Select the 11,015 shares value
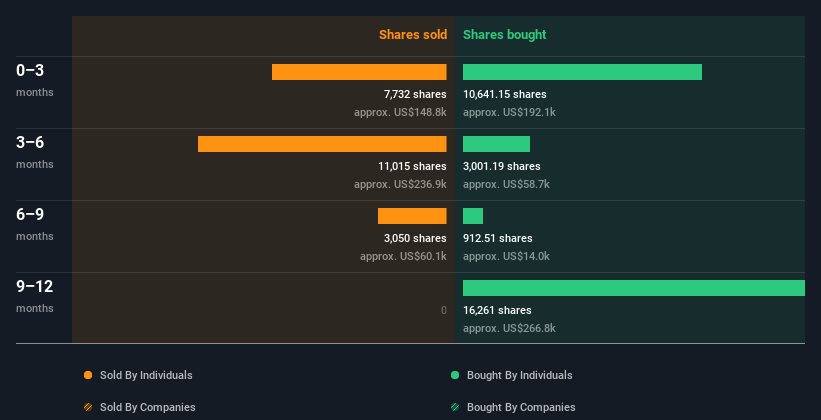821x420 pixels. (x=413, y=167)
